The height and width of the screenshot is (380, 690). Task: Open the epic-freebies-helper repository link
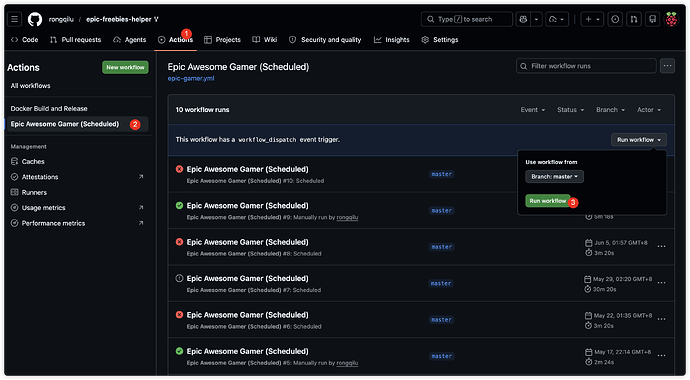click(119, 19)
